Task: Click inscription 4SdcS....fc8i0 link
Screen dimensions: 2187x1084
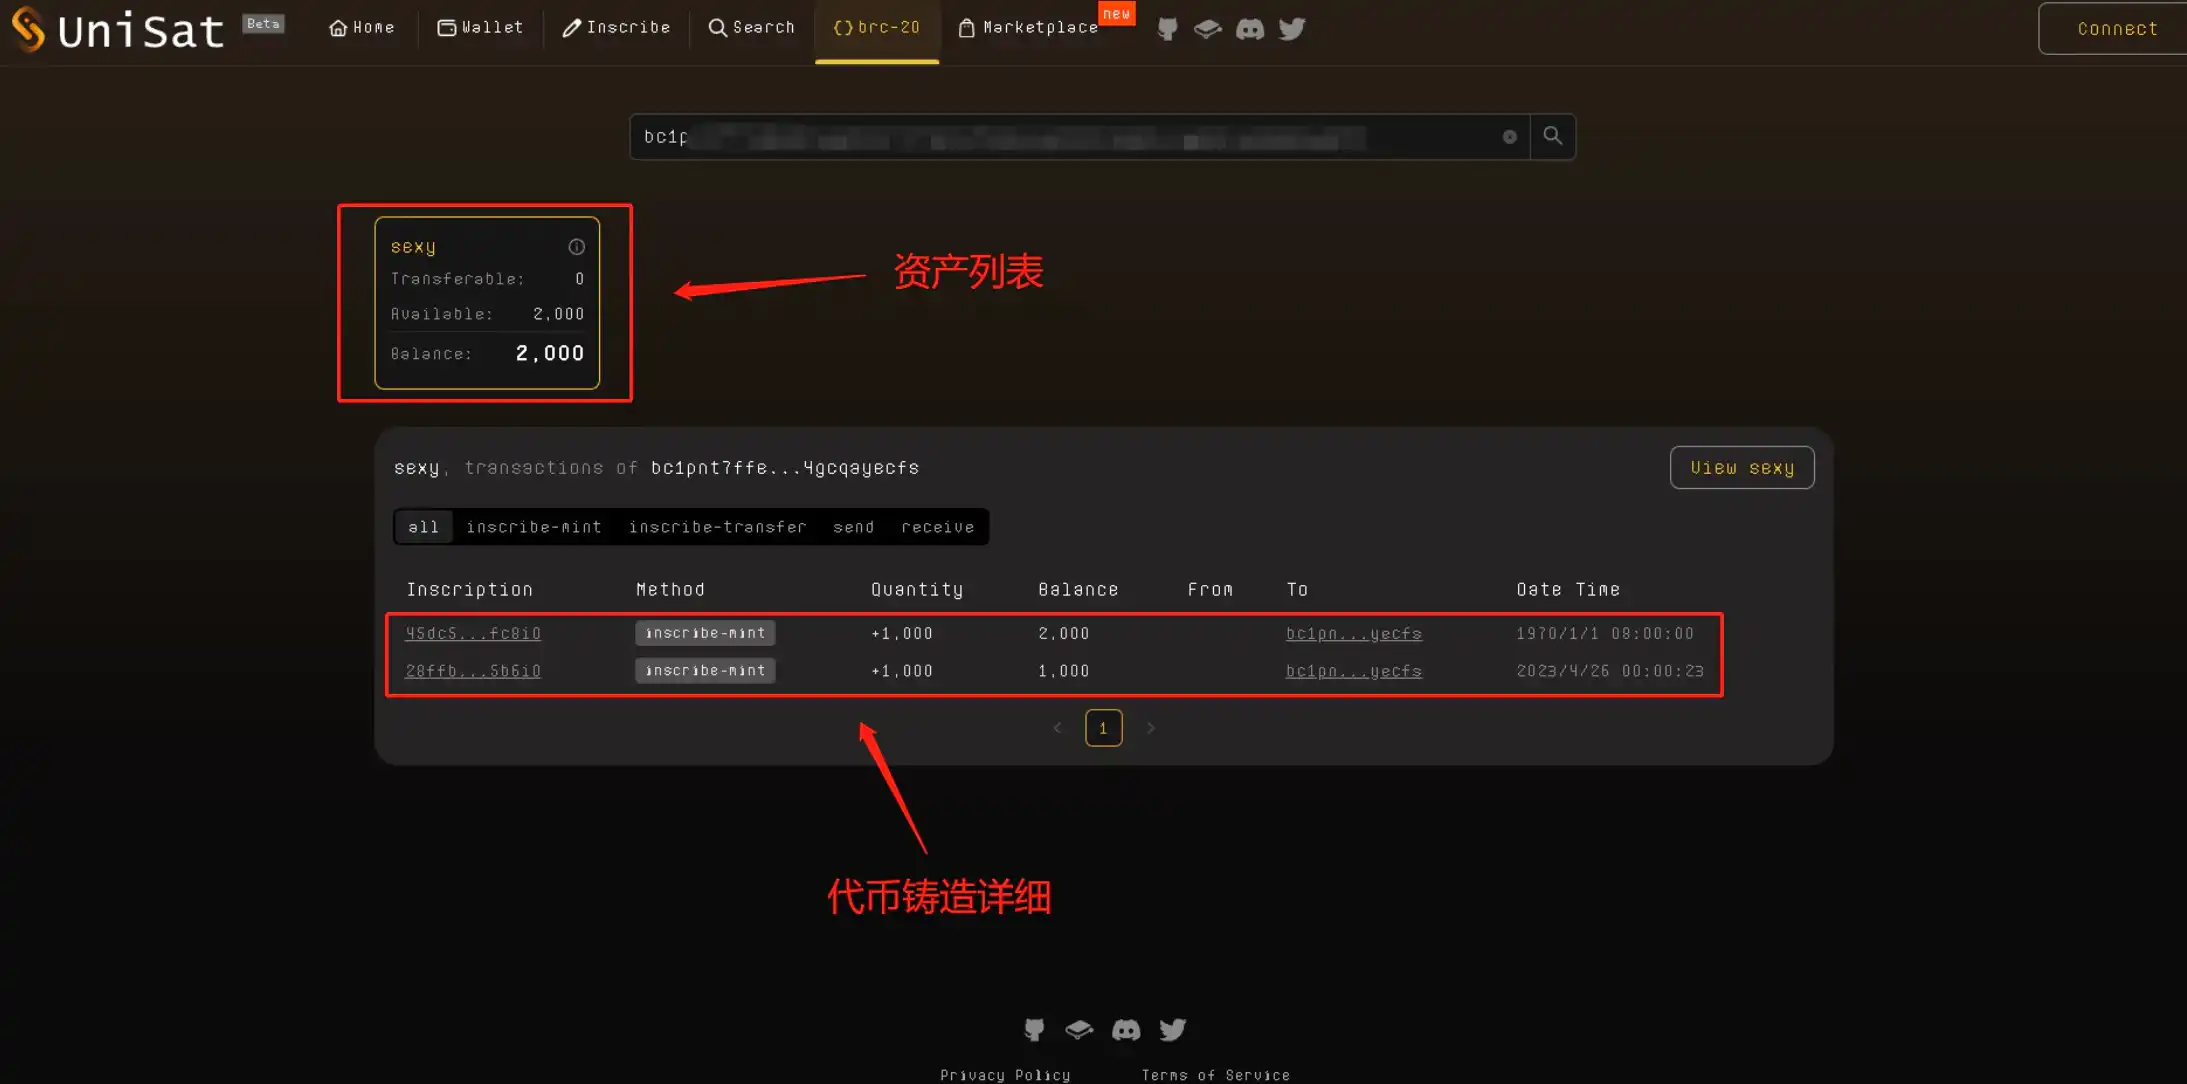Action: [473, 633]
